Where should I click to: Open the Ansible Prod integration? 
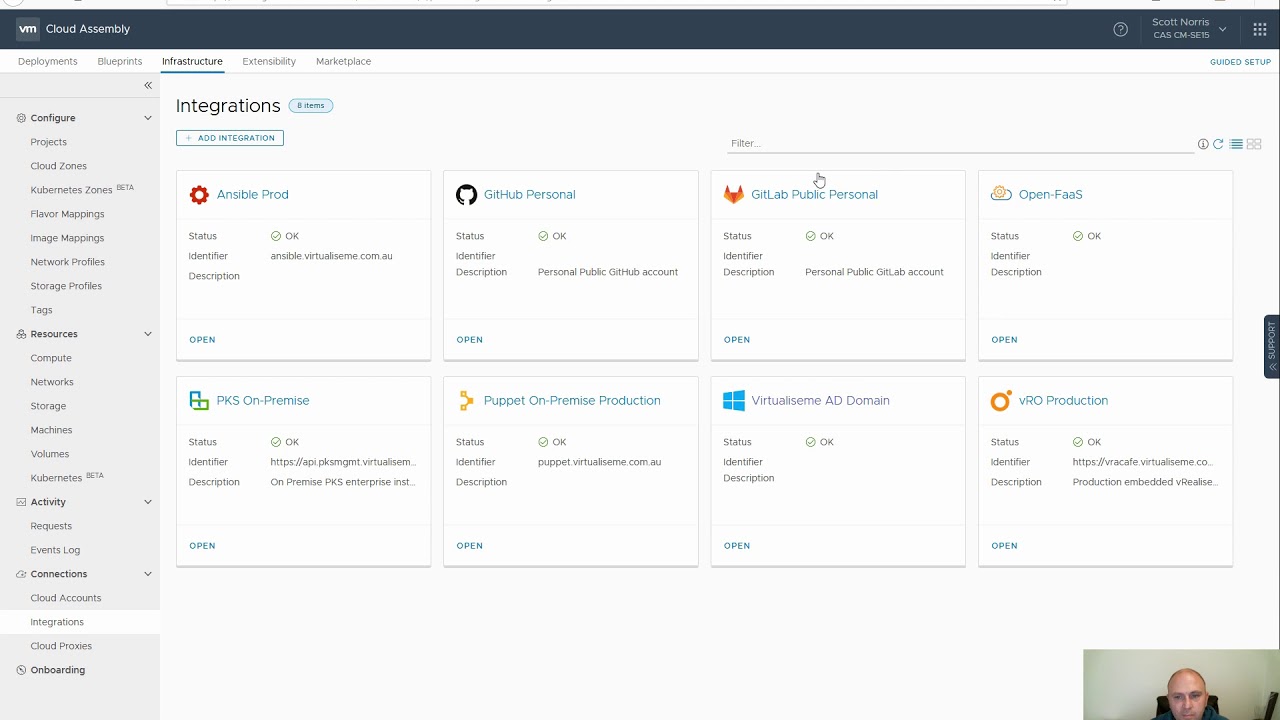pos(202,340)
